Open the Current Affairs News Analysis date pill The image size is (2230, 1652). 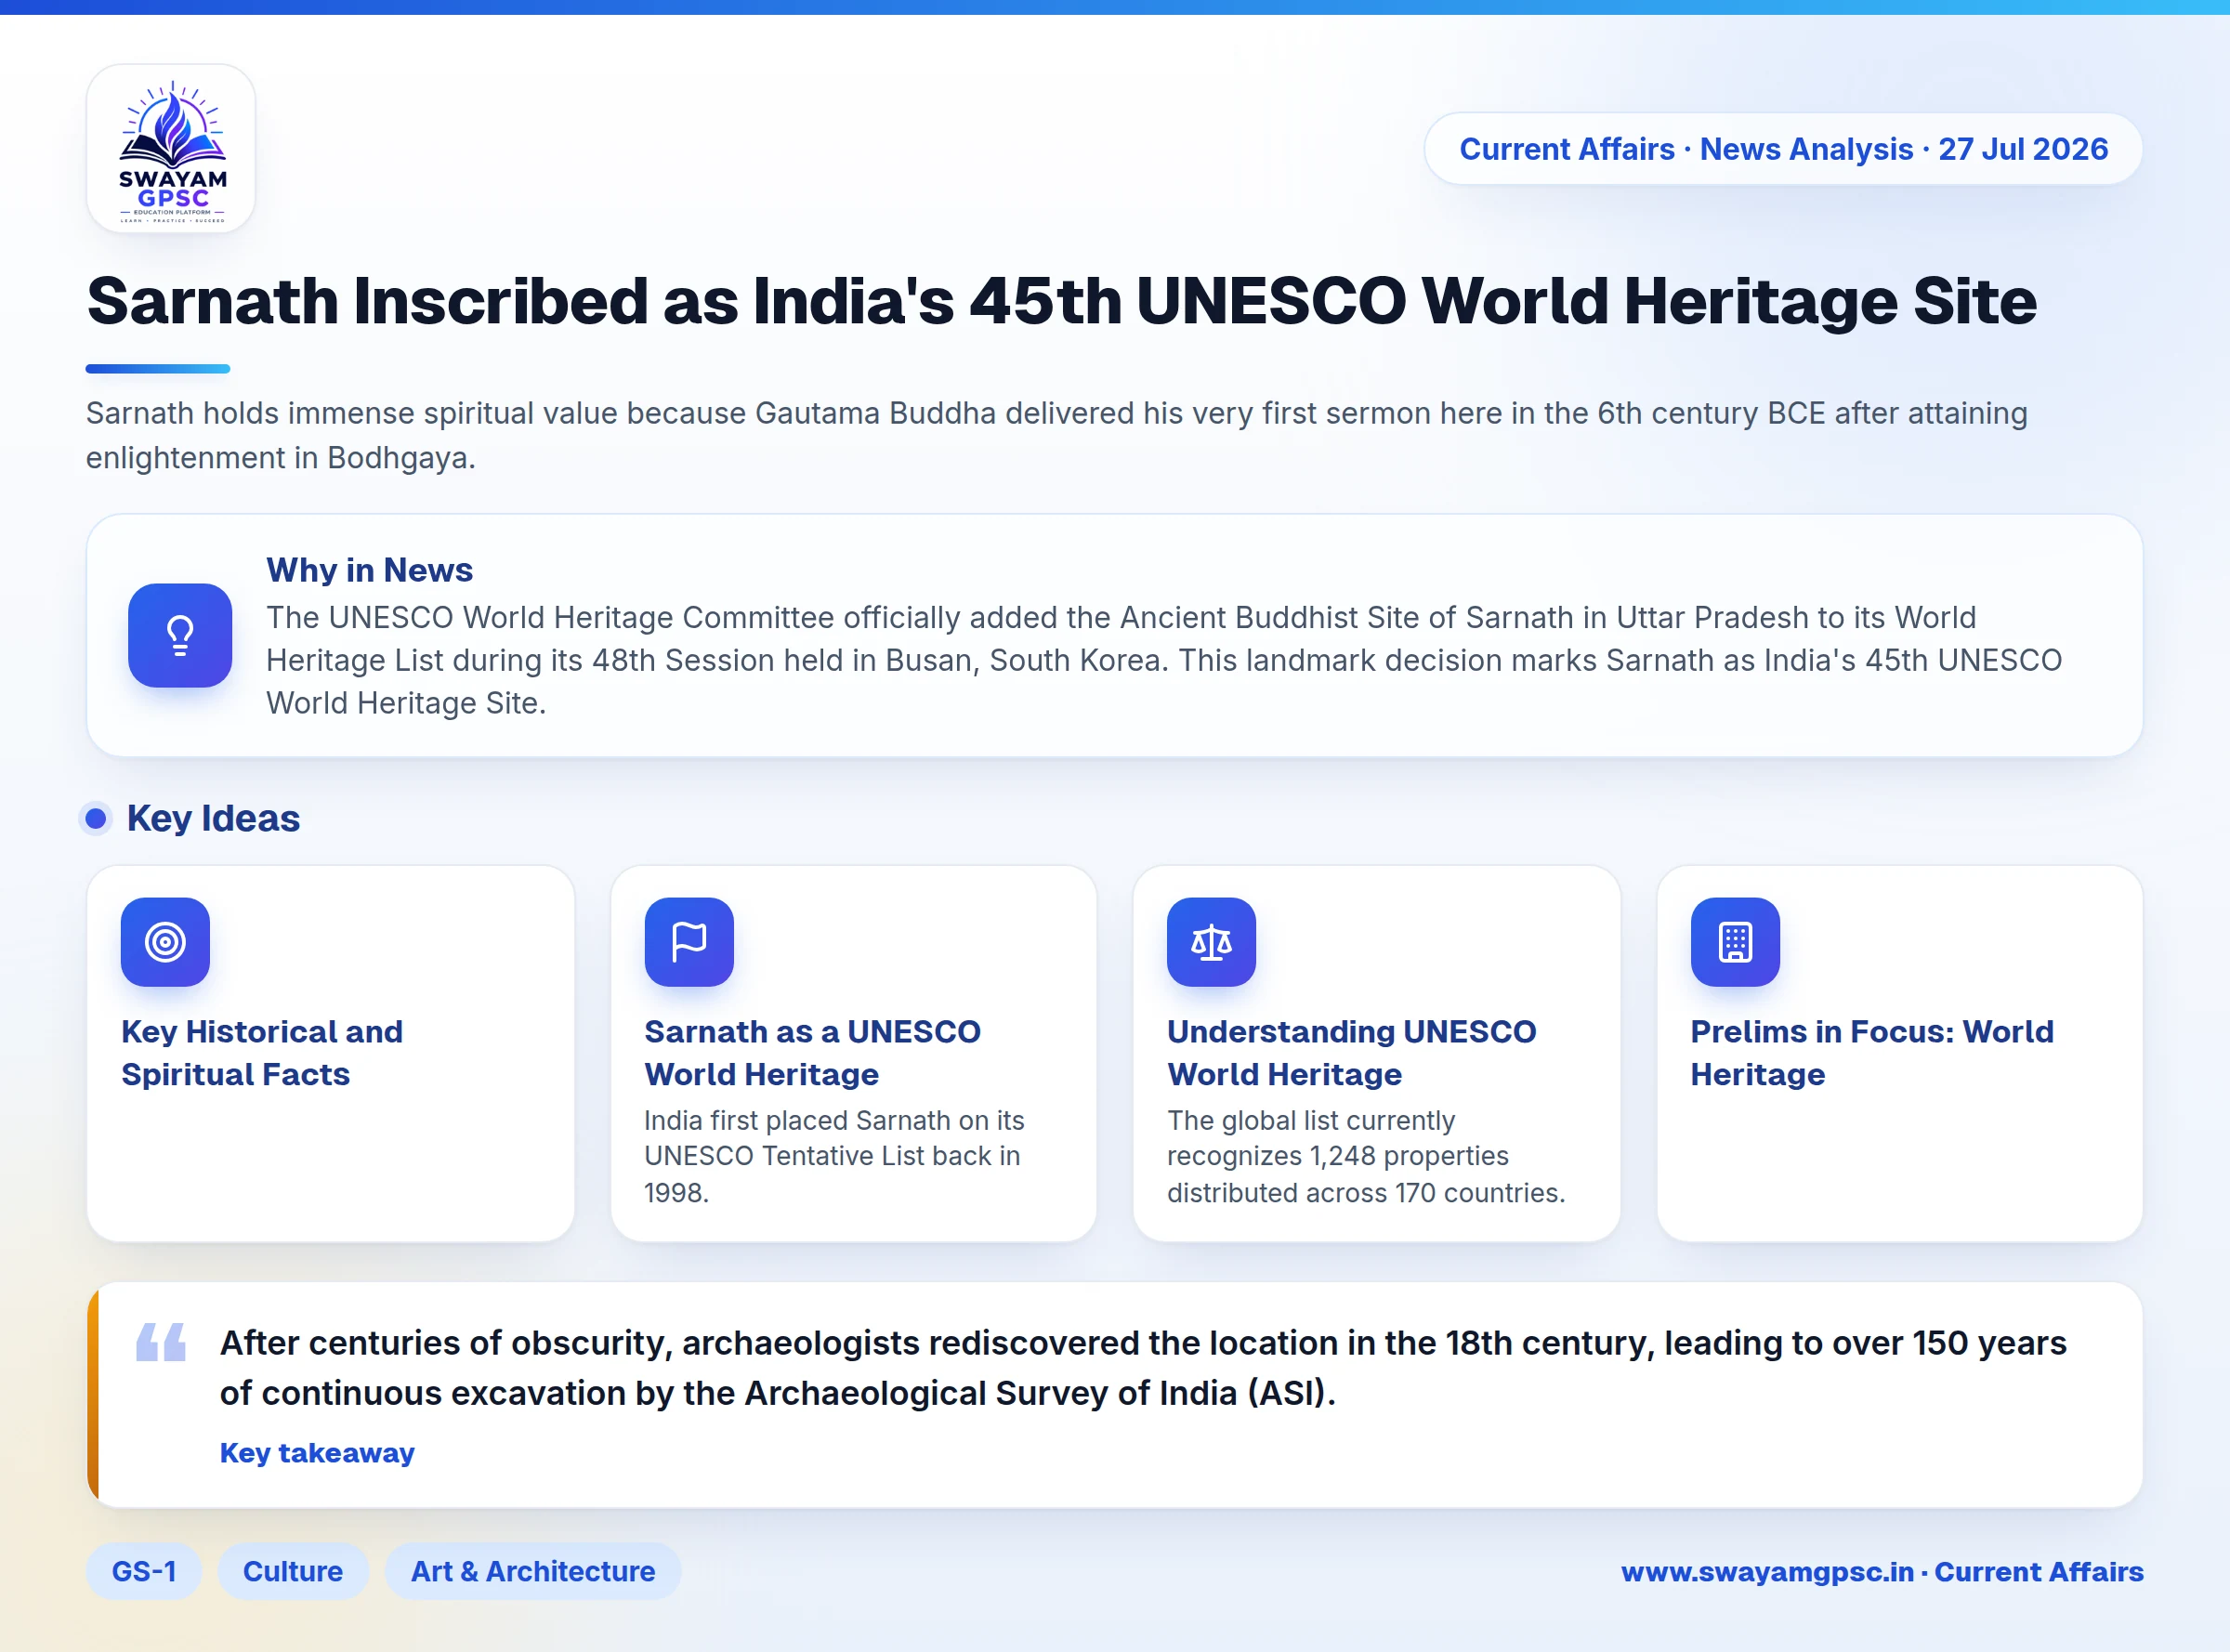(1783, 149)
